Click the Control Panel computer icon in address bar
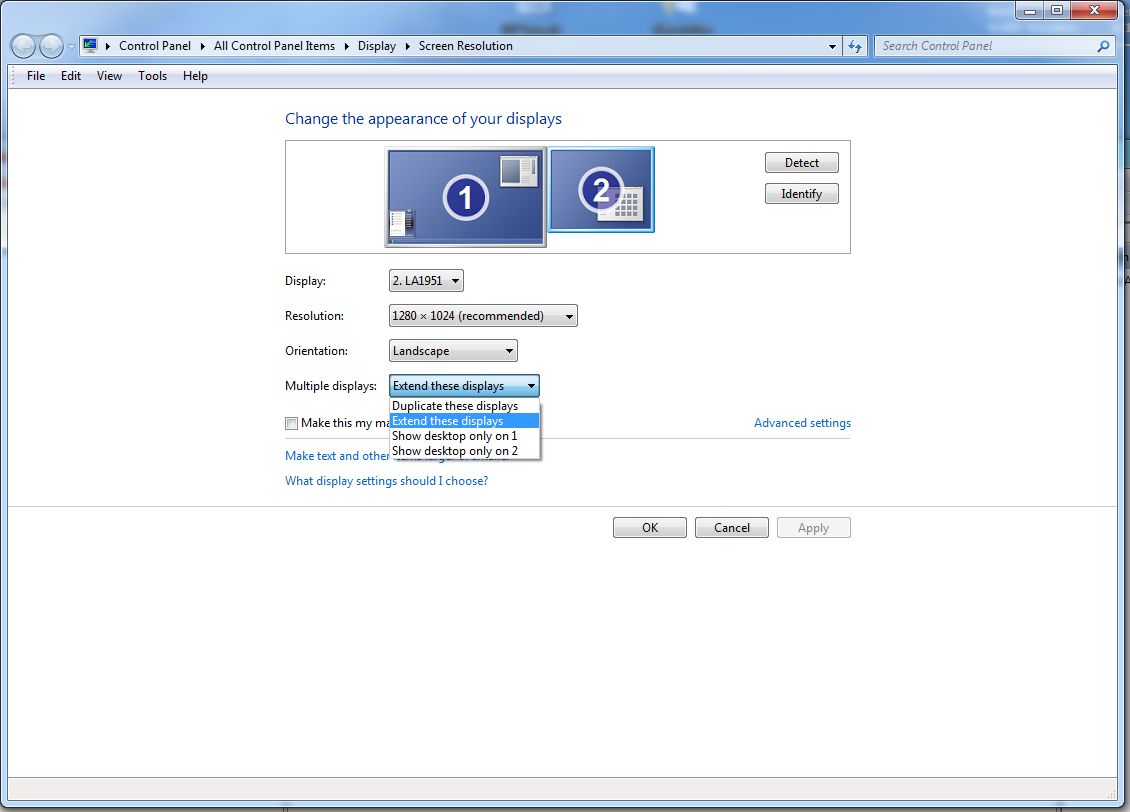The height and width of the screenshot is (812, 1130). tap(89, 45)
